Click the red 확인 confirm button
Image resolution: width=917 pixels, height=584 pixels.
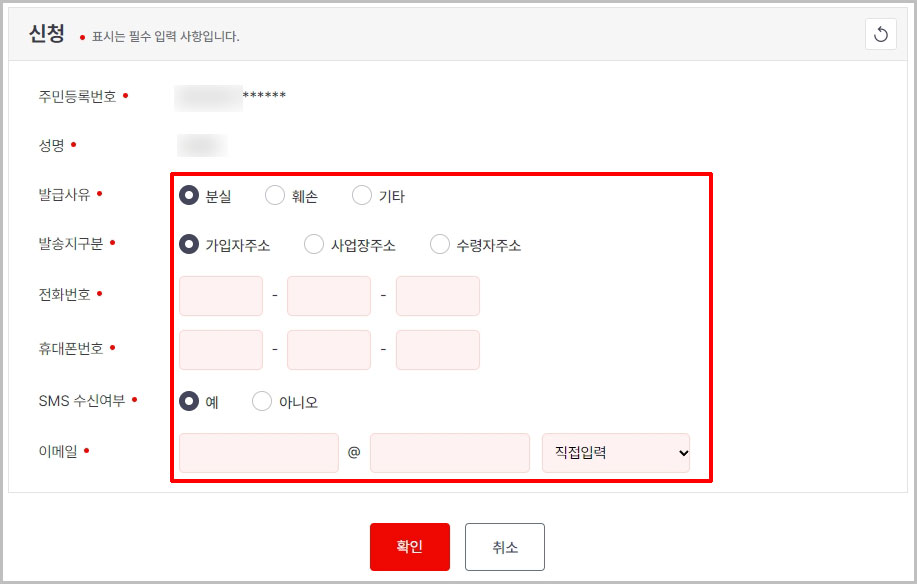point(409,546)
